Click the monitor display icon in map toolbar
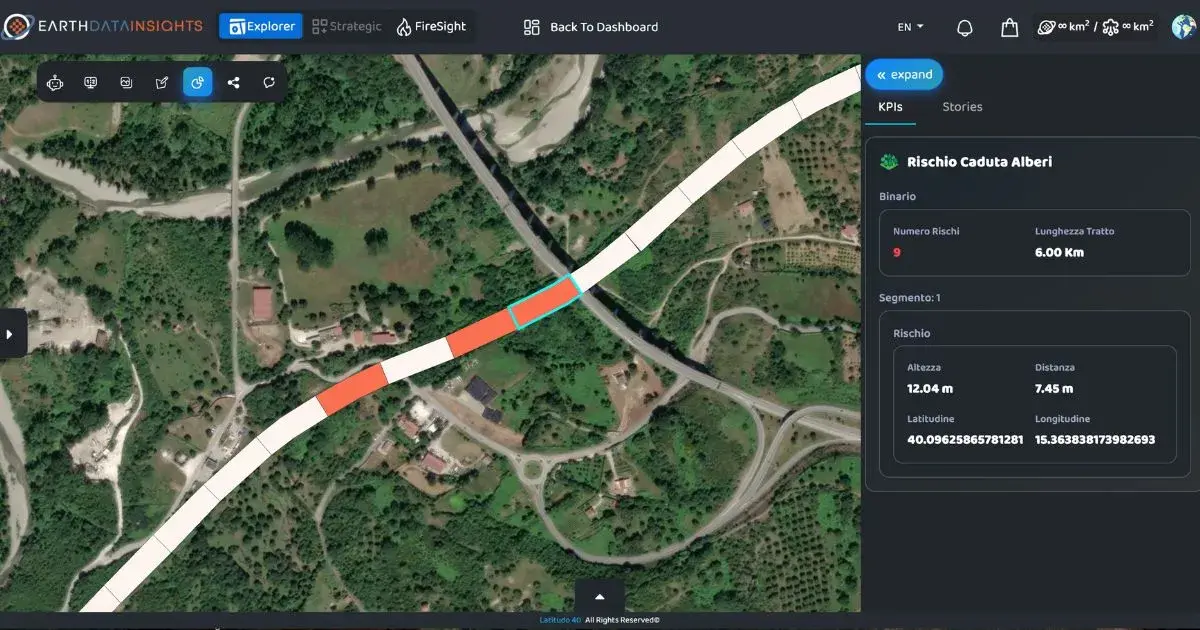Screen dimensions: 1200x630 tap(91, 83)
